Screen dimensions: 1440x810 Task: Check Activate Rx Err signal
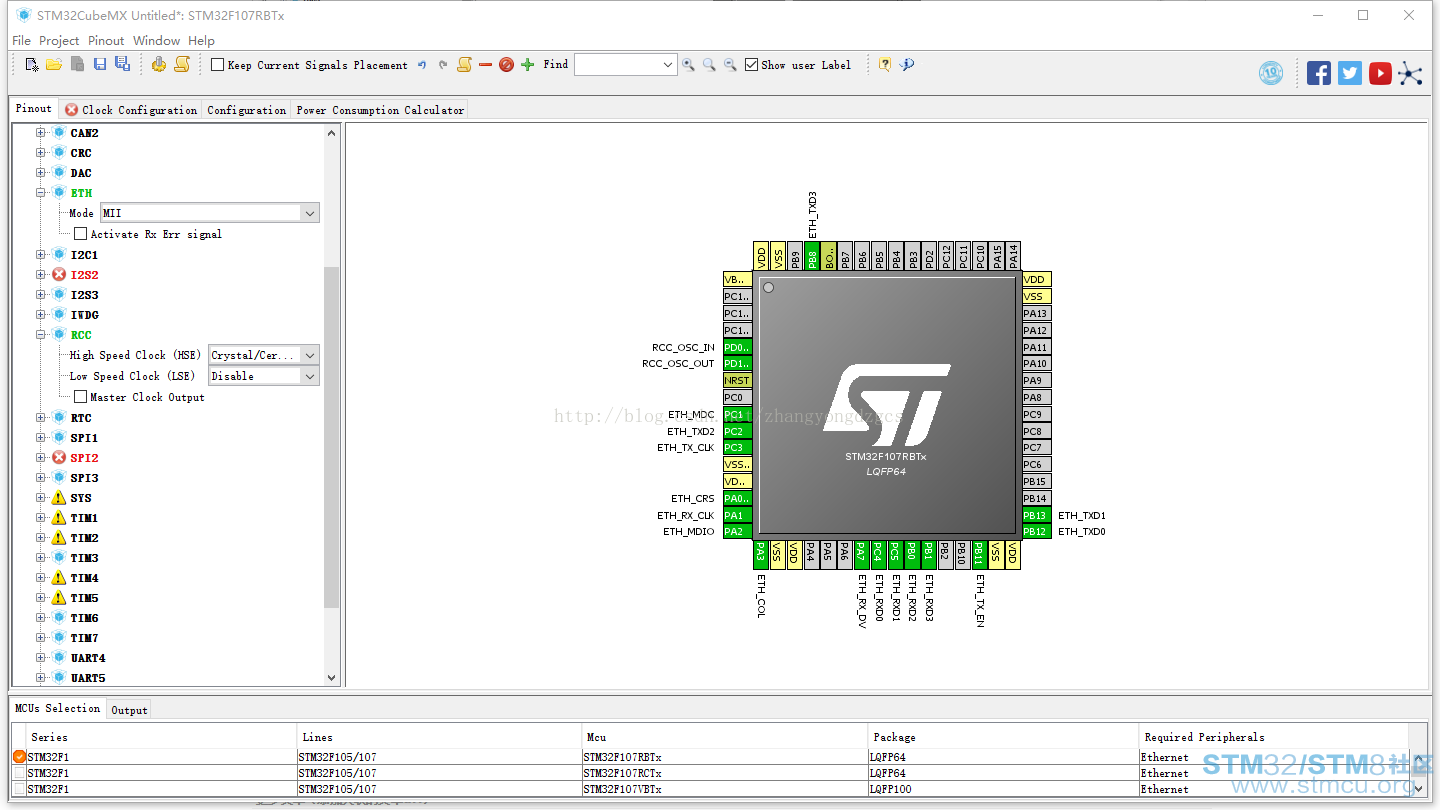point(81,234)
